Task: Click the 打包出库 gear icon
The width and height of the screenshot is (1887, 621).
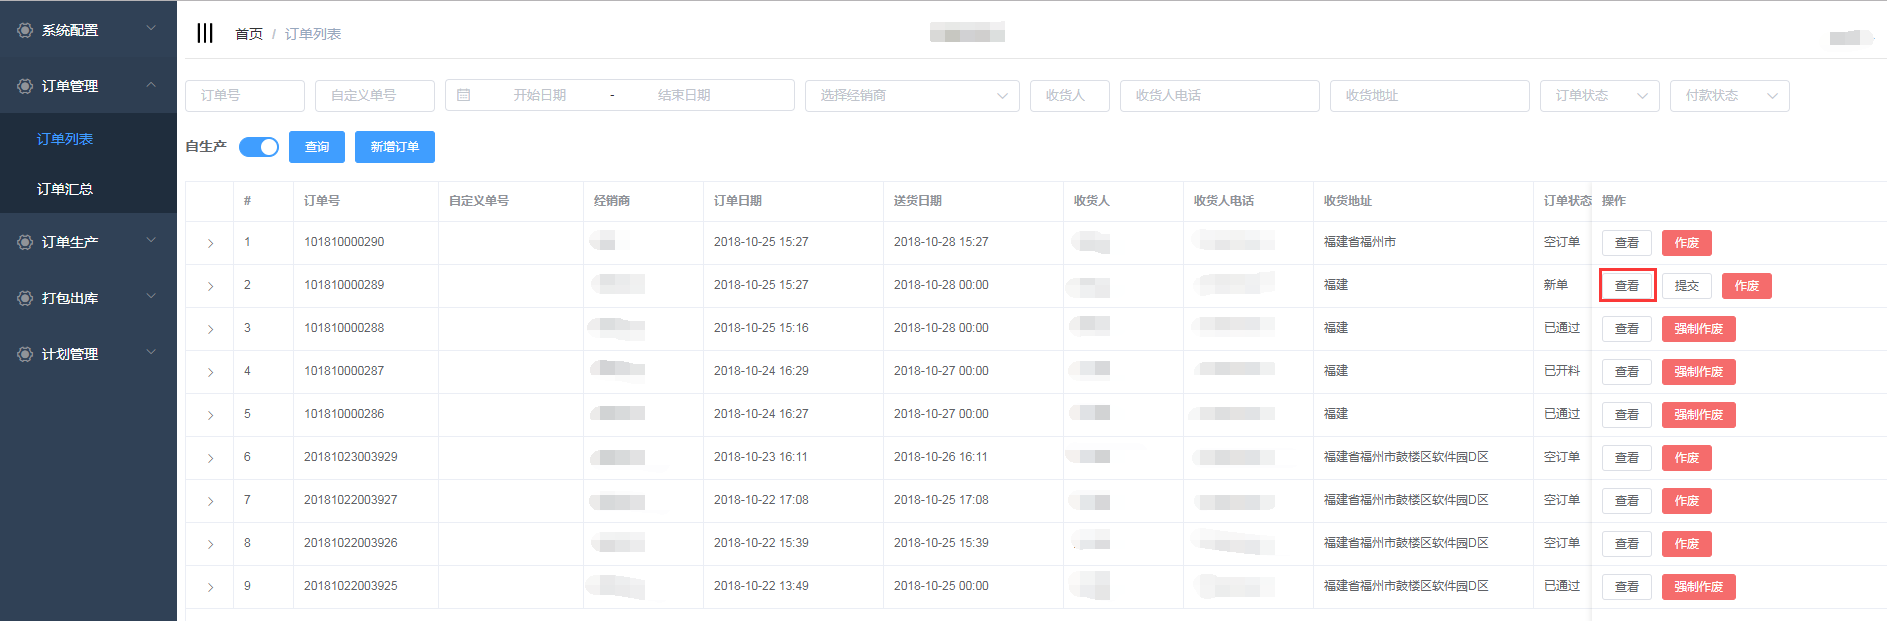Action: [x=25, y=298]
